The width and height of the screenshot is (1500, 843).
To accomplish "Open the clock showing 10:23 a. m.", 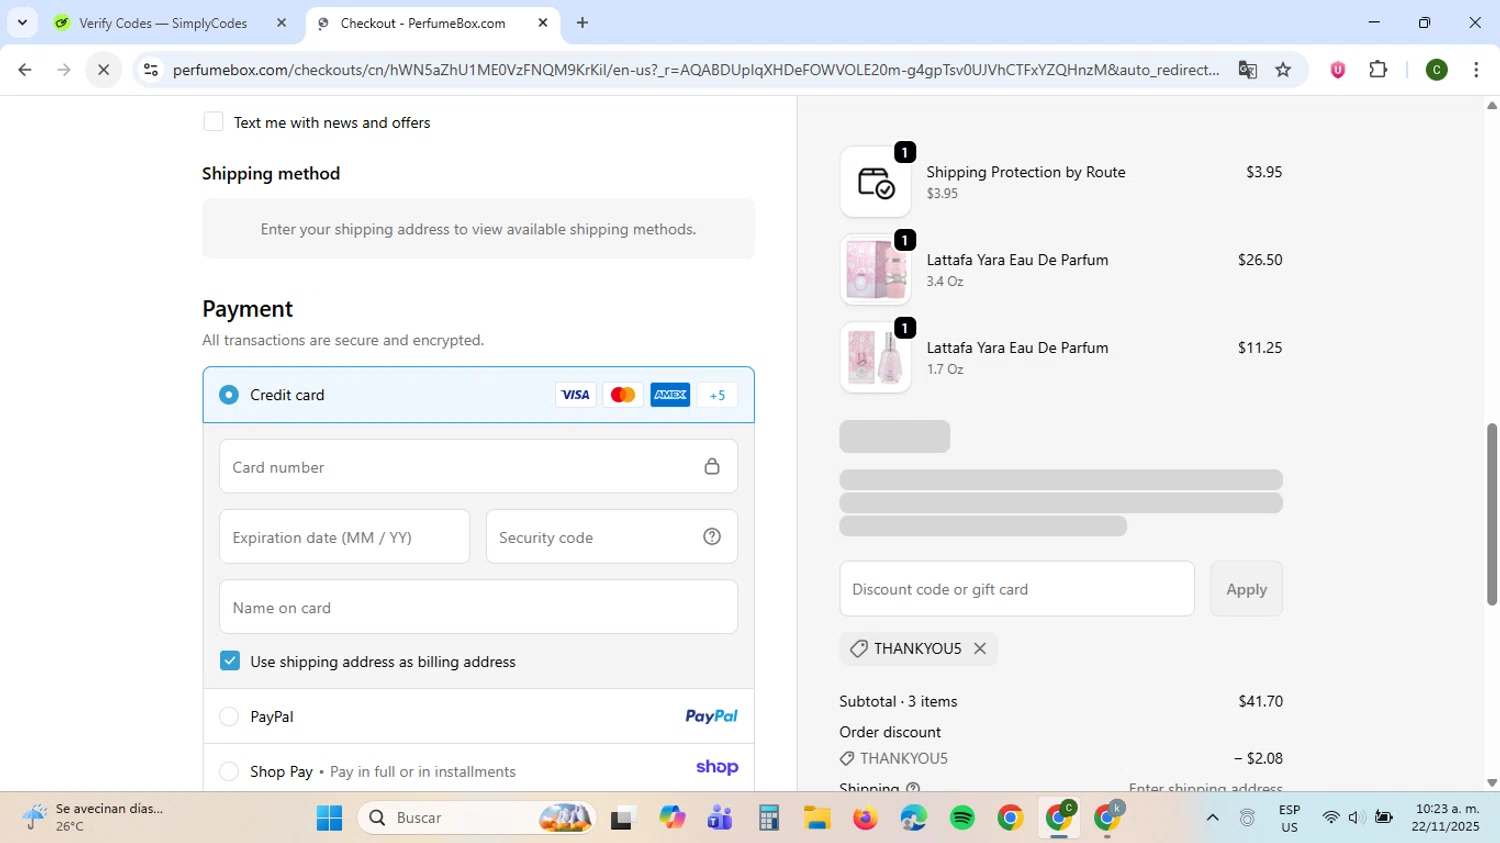I will click(x=1446, y=818).
